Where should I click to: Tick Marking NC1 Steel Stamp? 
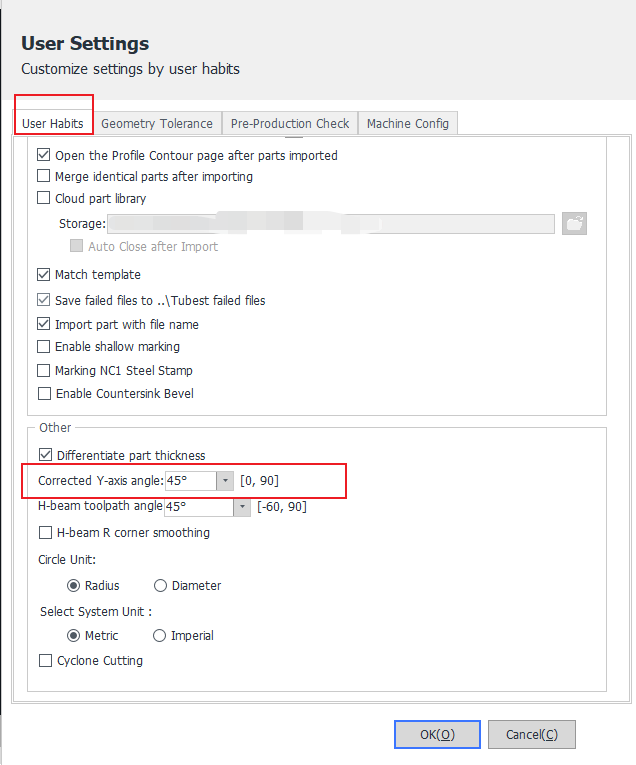(x=44, y=371)
